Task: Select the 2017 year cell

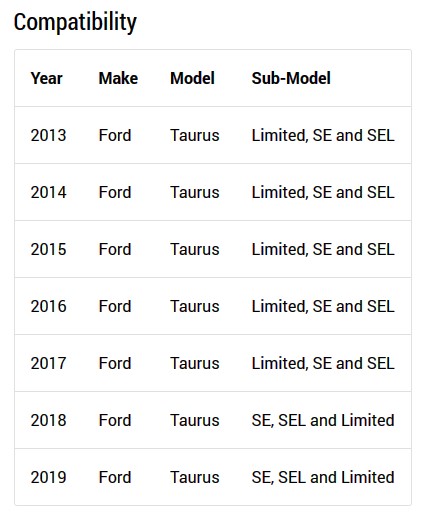Action: click(49, 363)
